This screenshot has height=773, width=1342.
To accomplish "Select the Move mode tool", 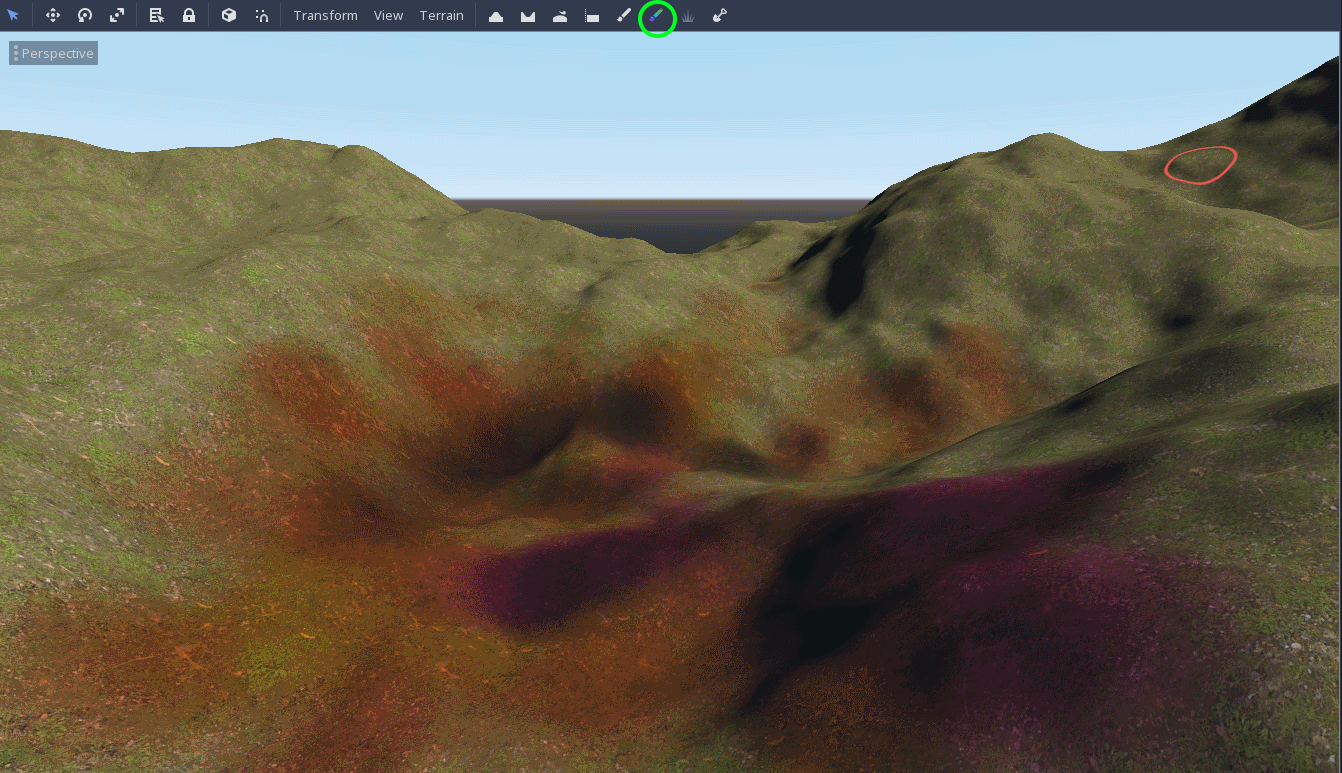I will [52, 15].
